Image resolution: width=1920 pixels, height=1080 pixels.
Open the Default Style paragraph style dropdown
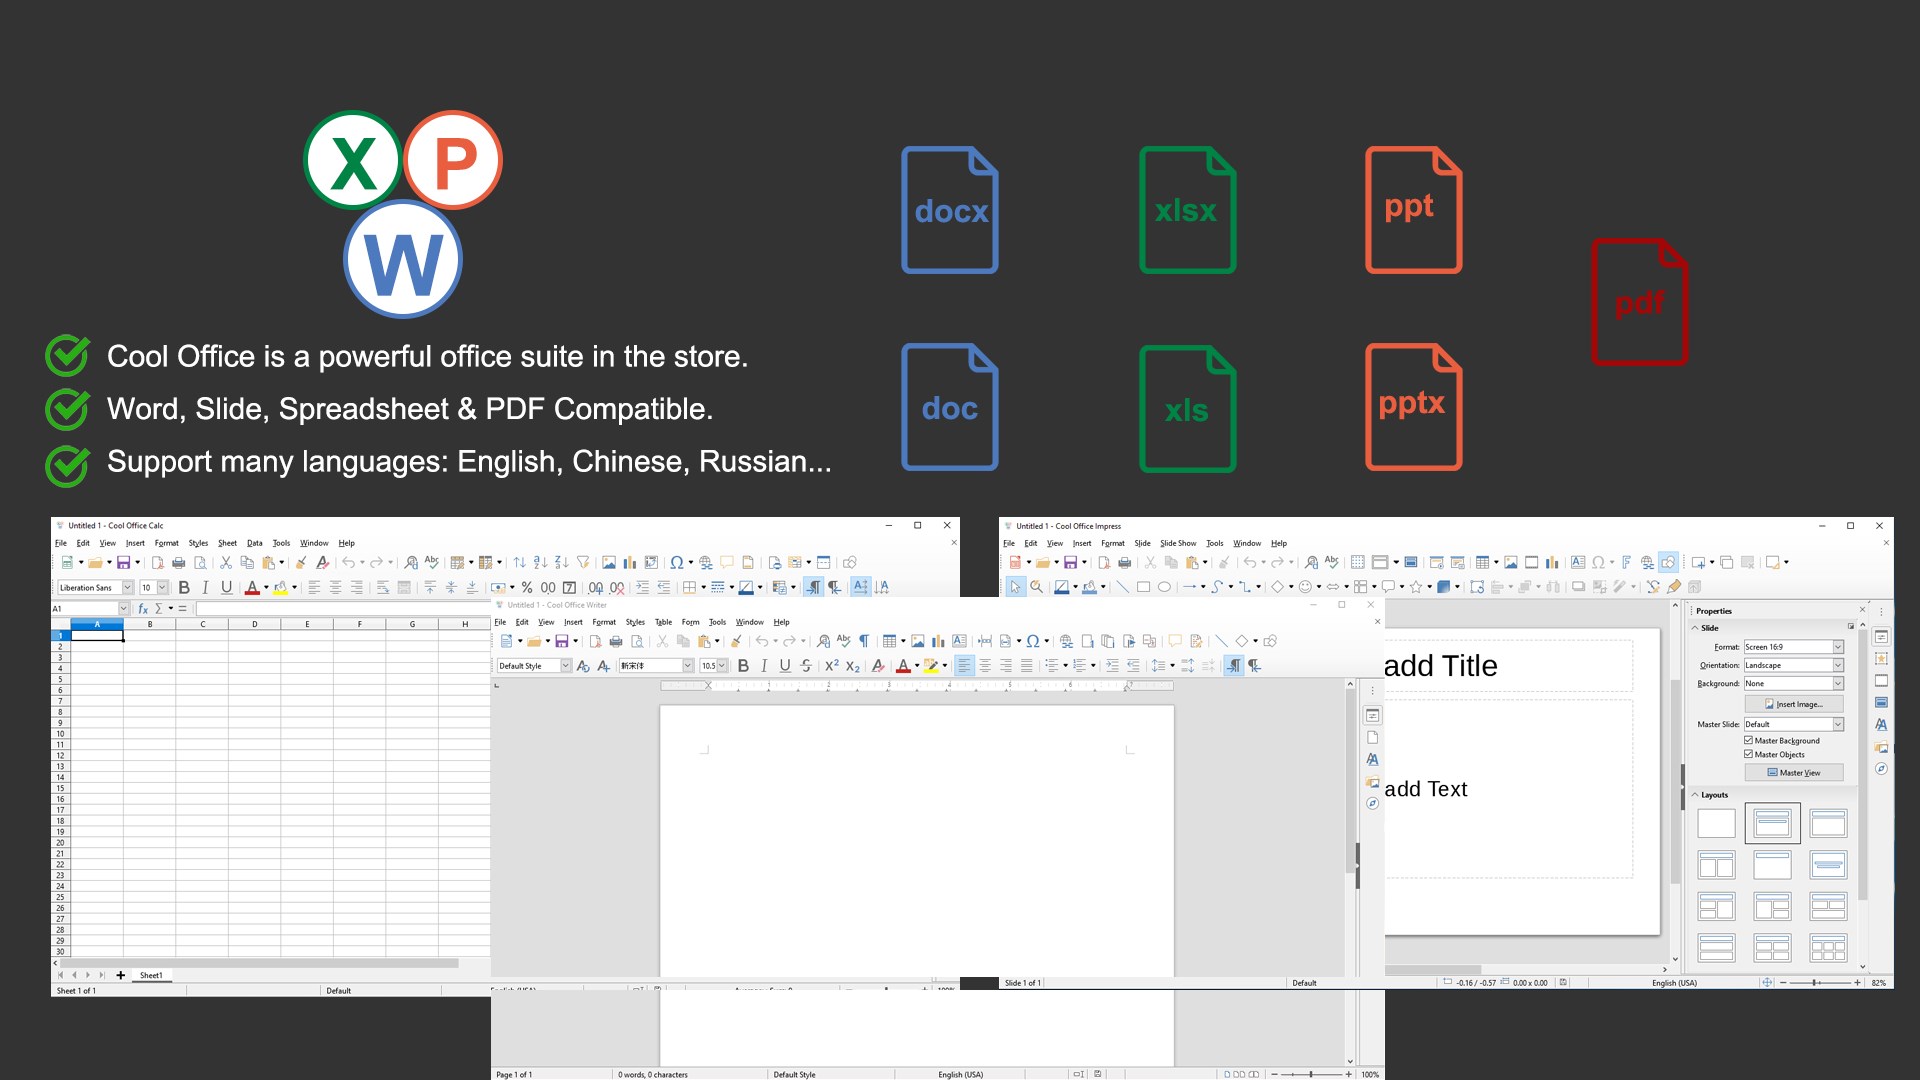coord(565,666)
